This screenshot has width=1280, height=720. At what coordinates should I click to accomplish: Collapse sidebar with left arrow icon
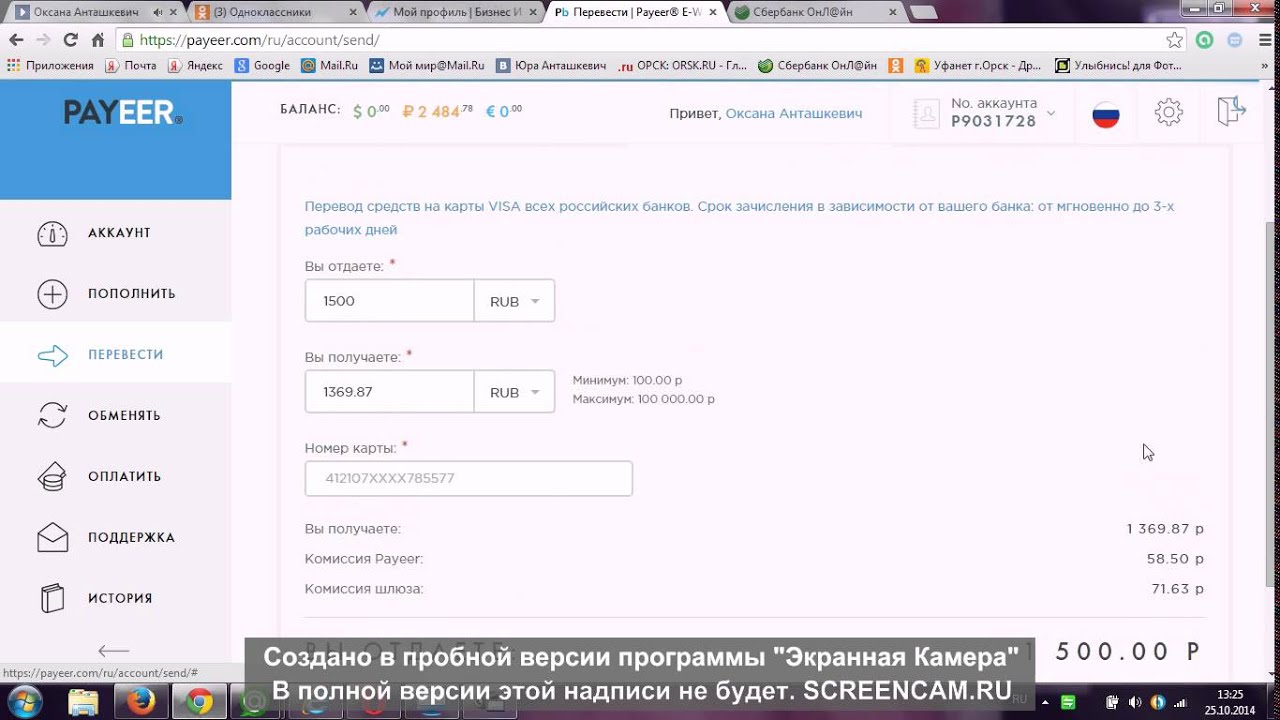coord(114,650)
